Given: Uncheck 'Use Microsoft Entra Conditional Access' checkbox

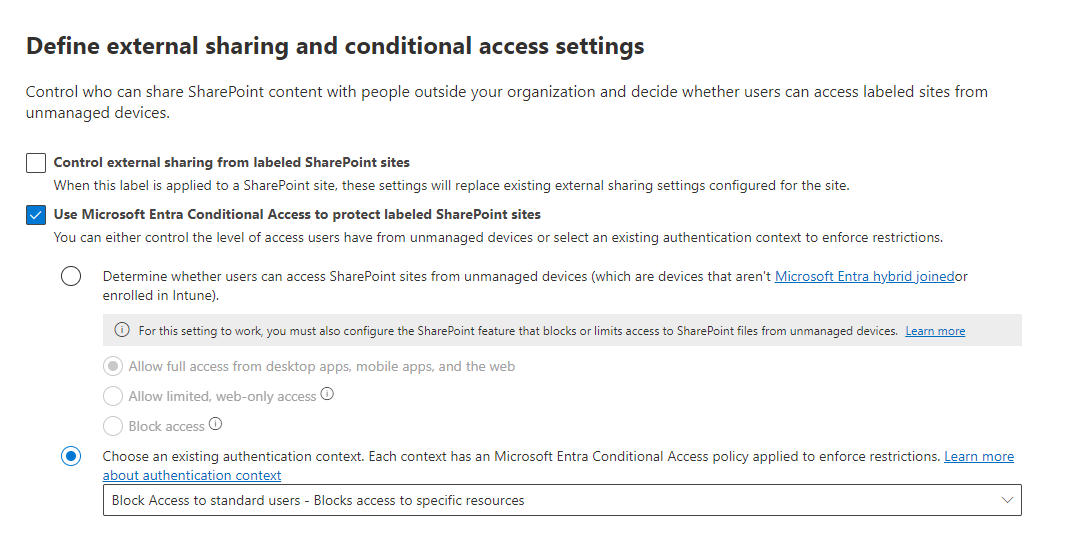Looking at the screenshot, I should [36, 215].
